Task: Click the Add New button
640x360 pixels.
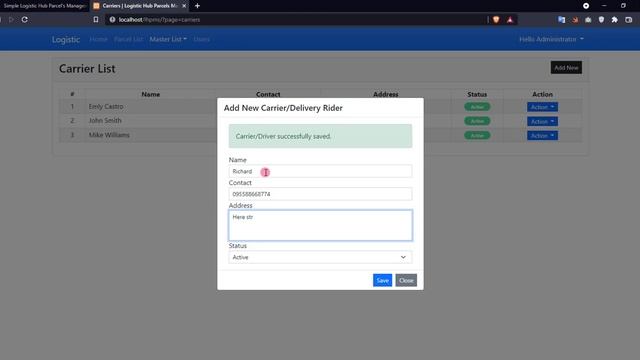Action: [x=566, y=68]
